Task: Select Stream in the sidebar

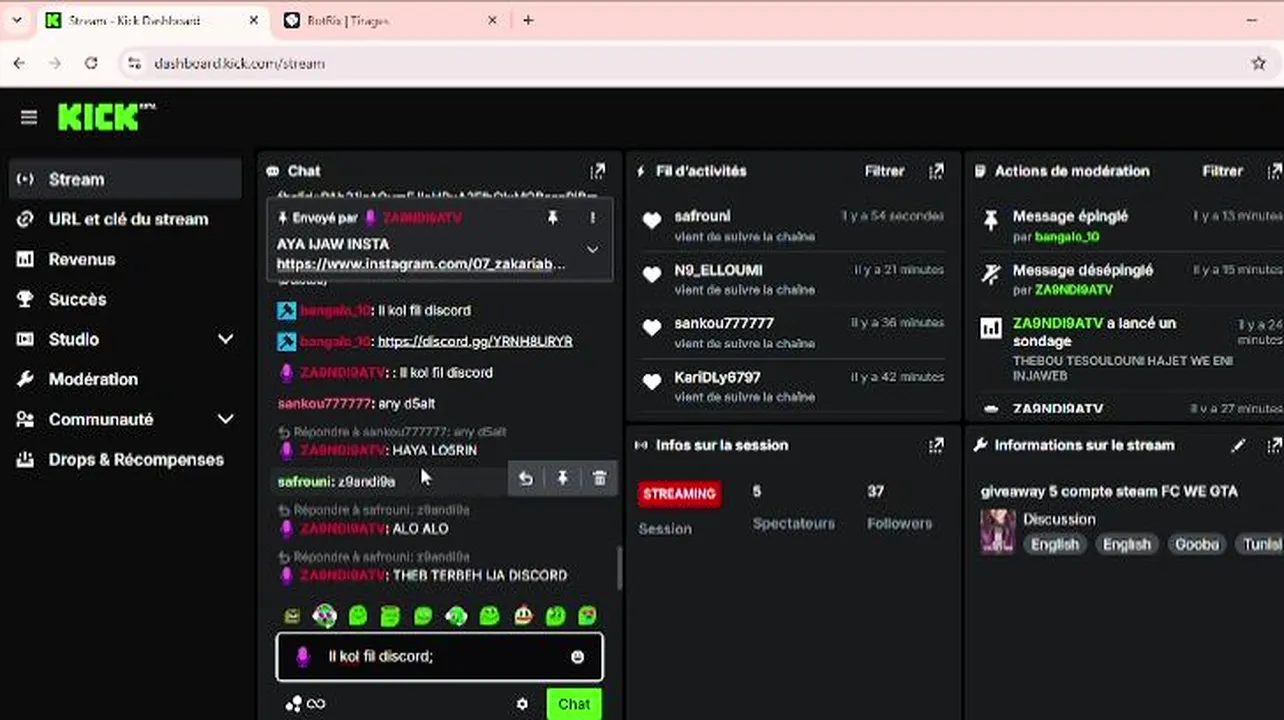Action: (124, 179)
